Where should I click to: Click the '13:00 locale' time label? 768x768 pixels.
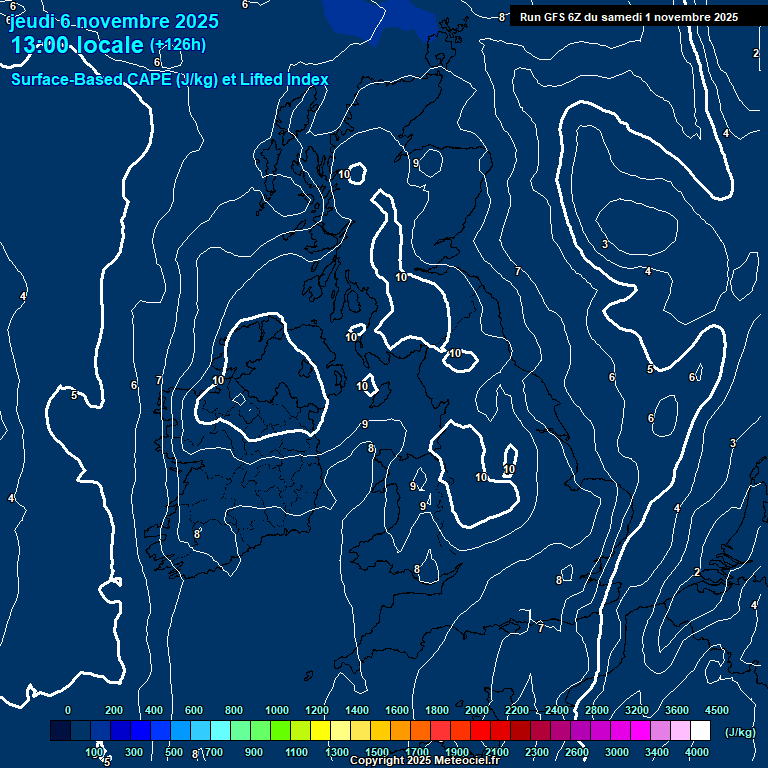[x=77, y=45]
